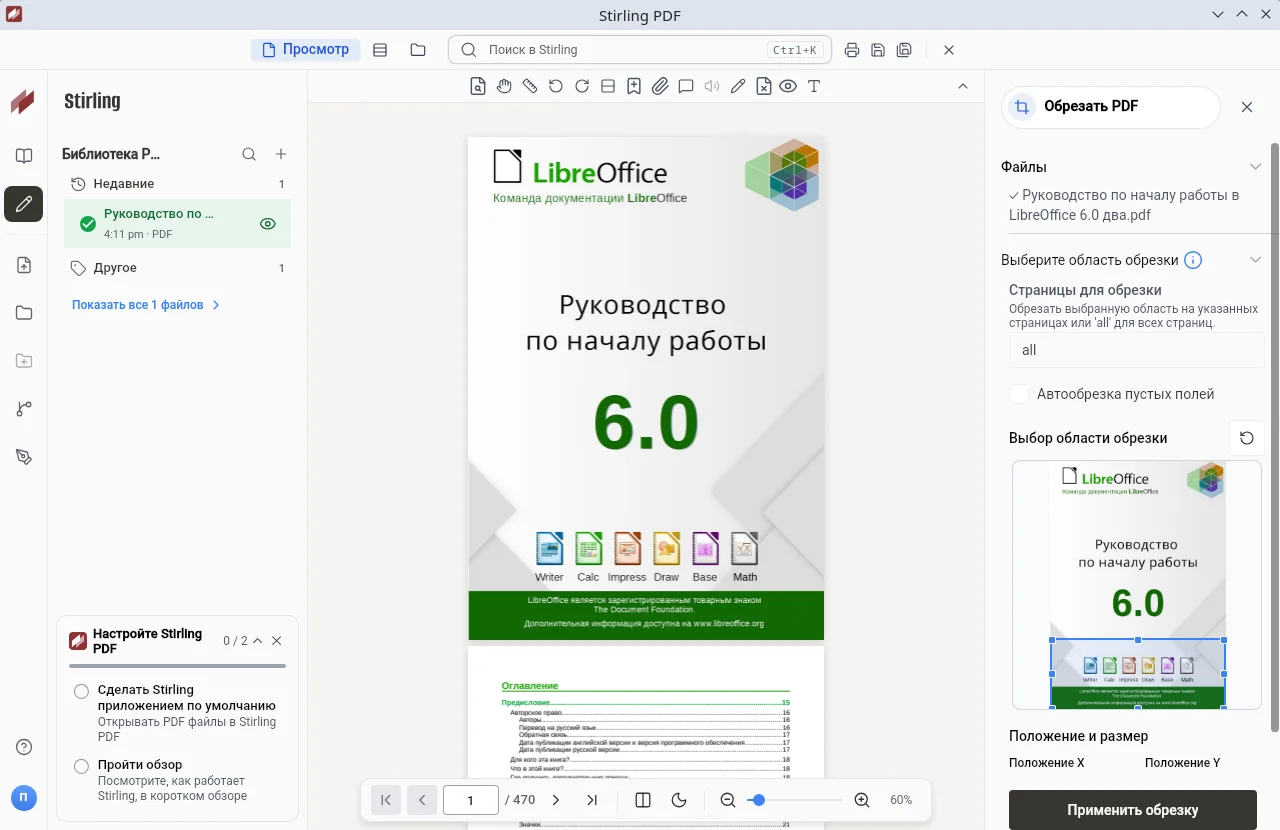Click the Поиск в Stirling search field
The height and width of the screenshot is (830, 1280).
(640, 50)
